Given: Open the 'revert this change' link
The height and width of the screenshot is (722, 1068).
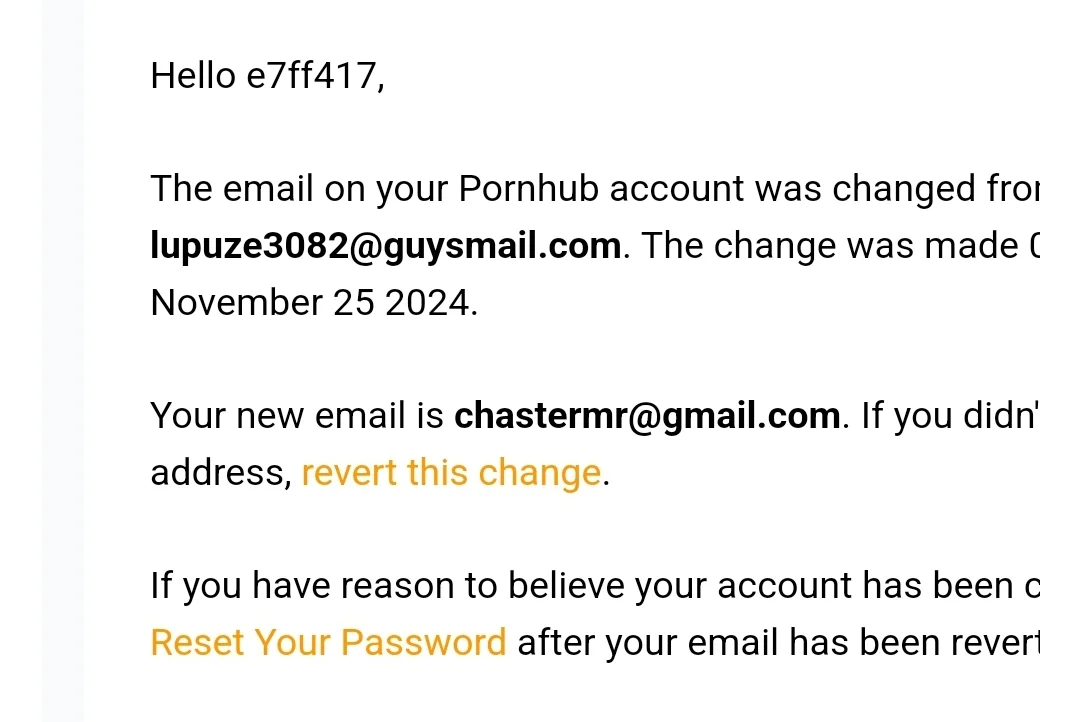Looking at the screenshot, I should pyautogui.click(x=452, y=473).
